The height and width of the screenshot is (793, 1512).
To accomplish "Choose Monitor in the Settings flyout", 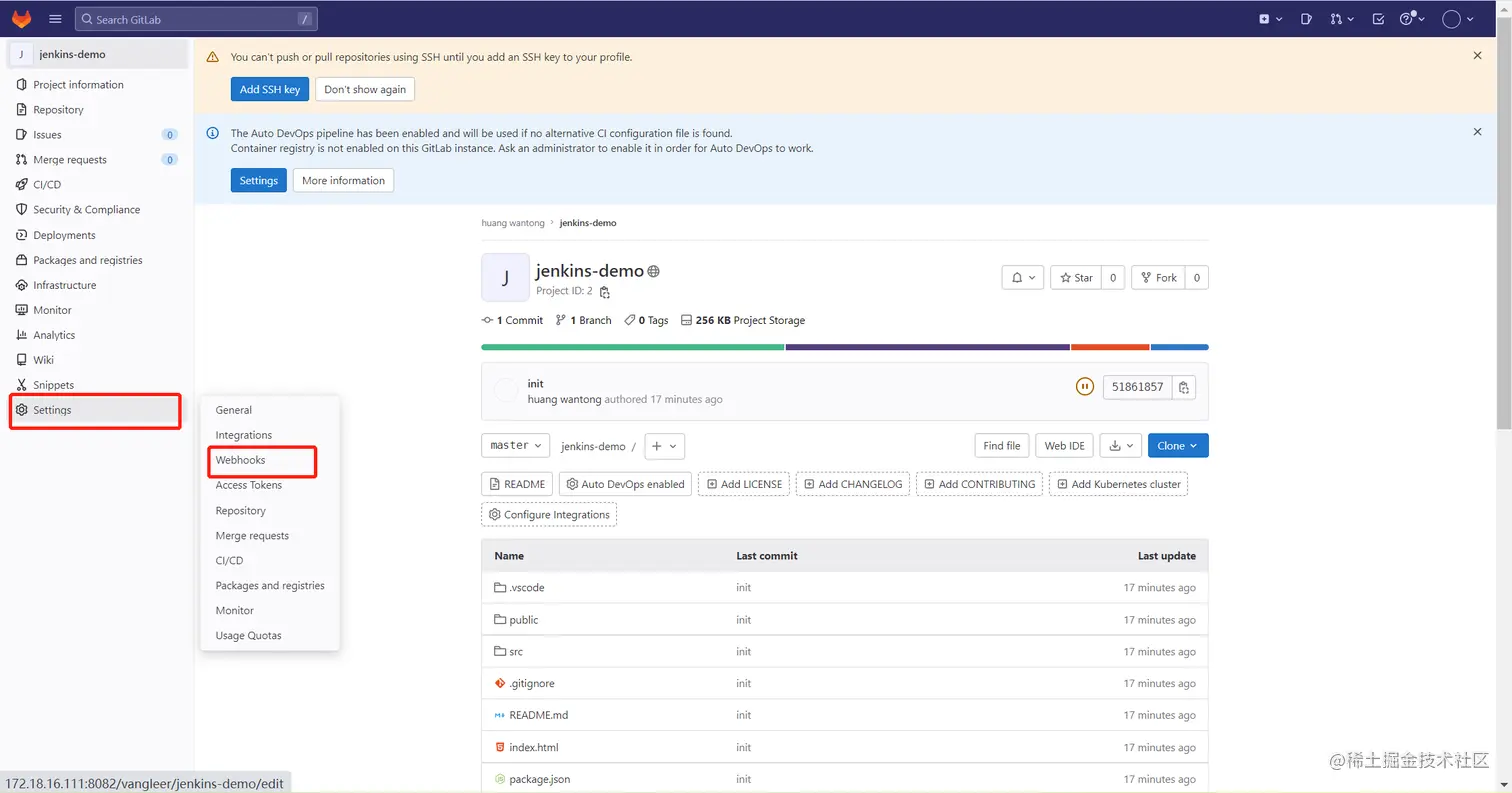I will coord(235,611).
